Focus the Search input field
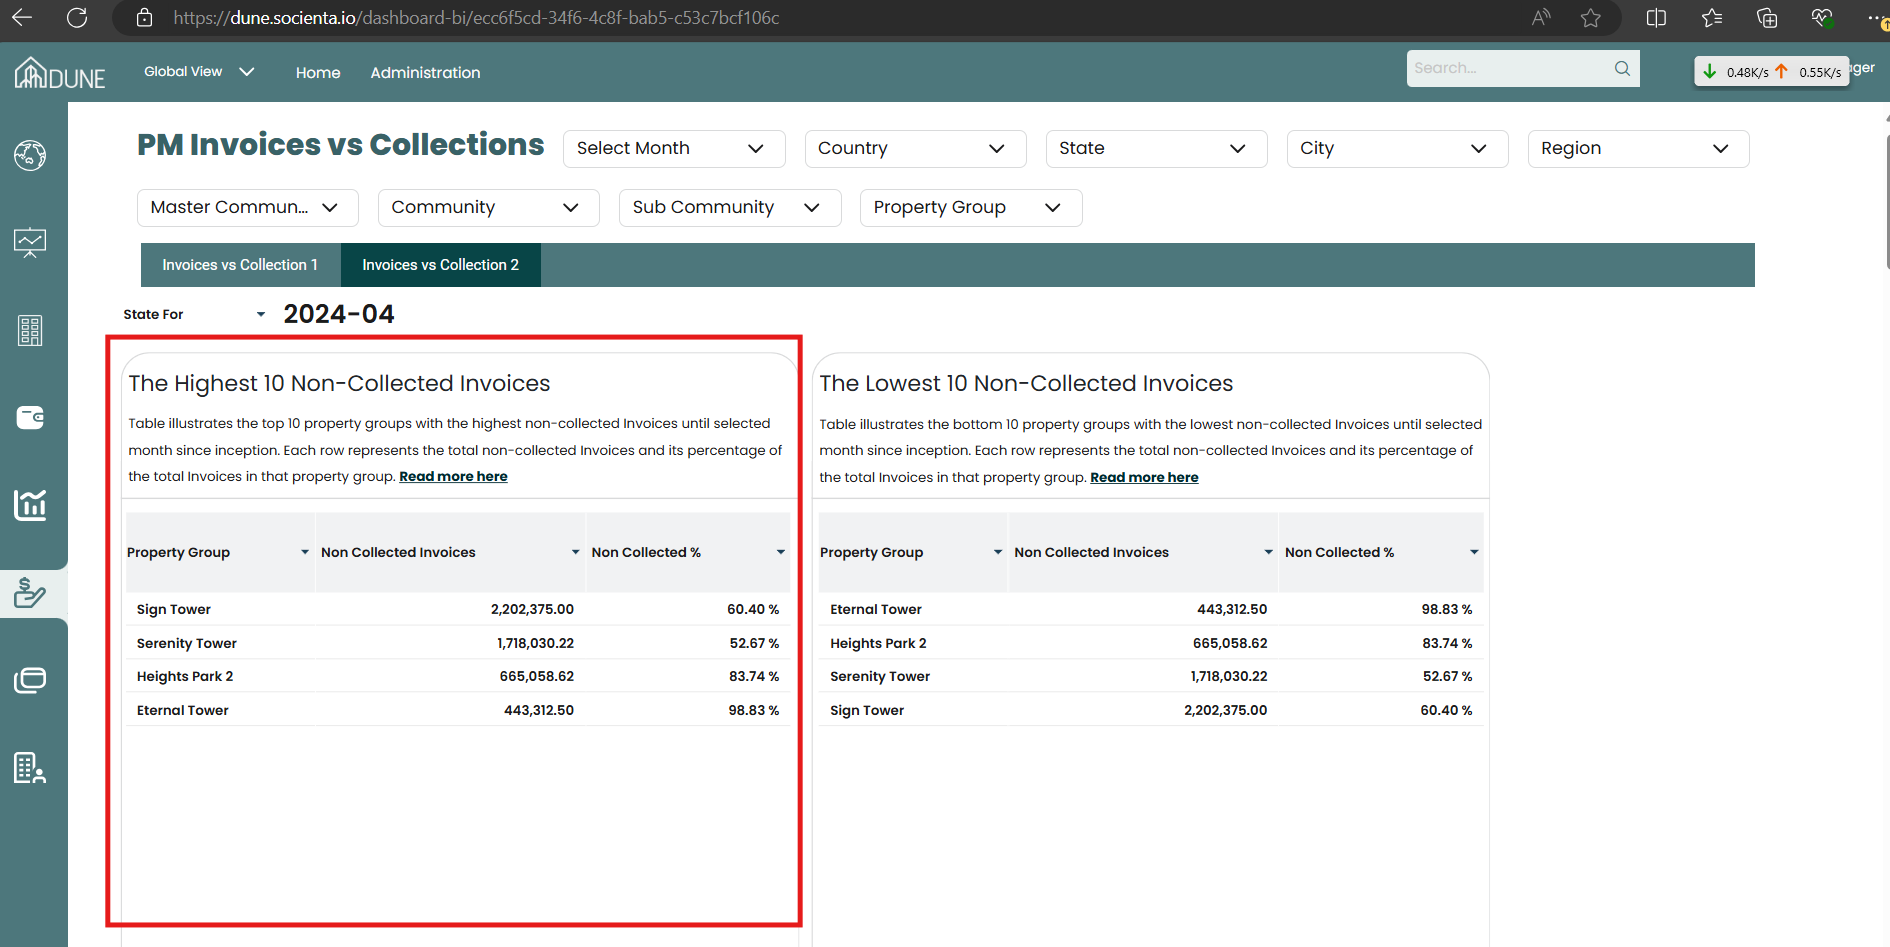Screen dimensions: 1890x947 coord(1510,68)
